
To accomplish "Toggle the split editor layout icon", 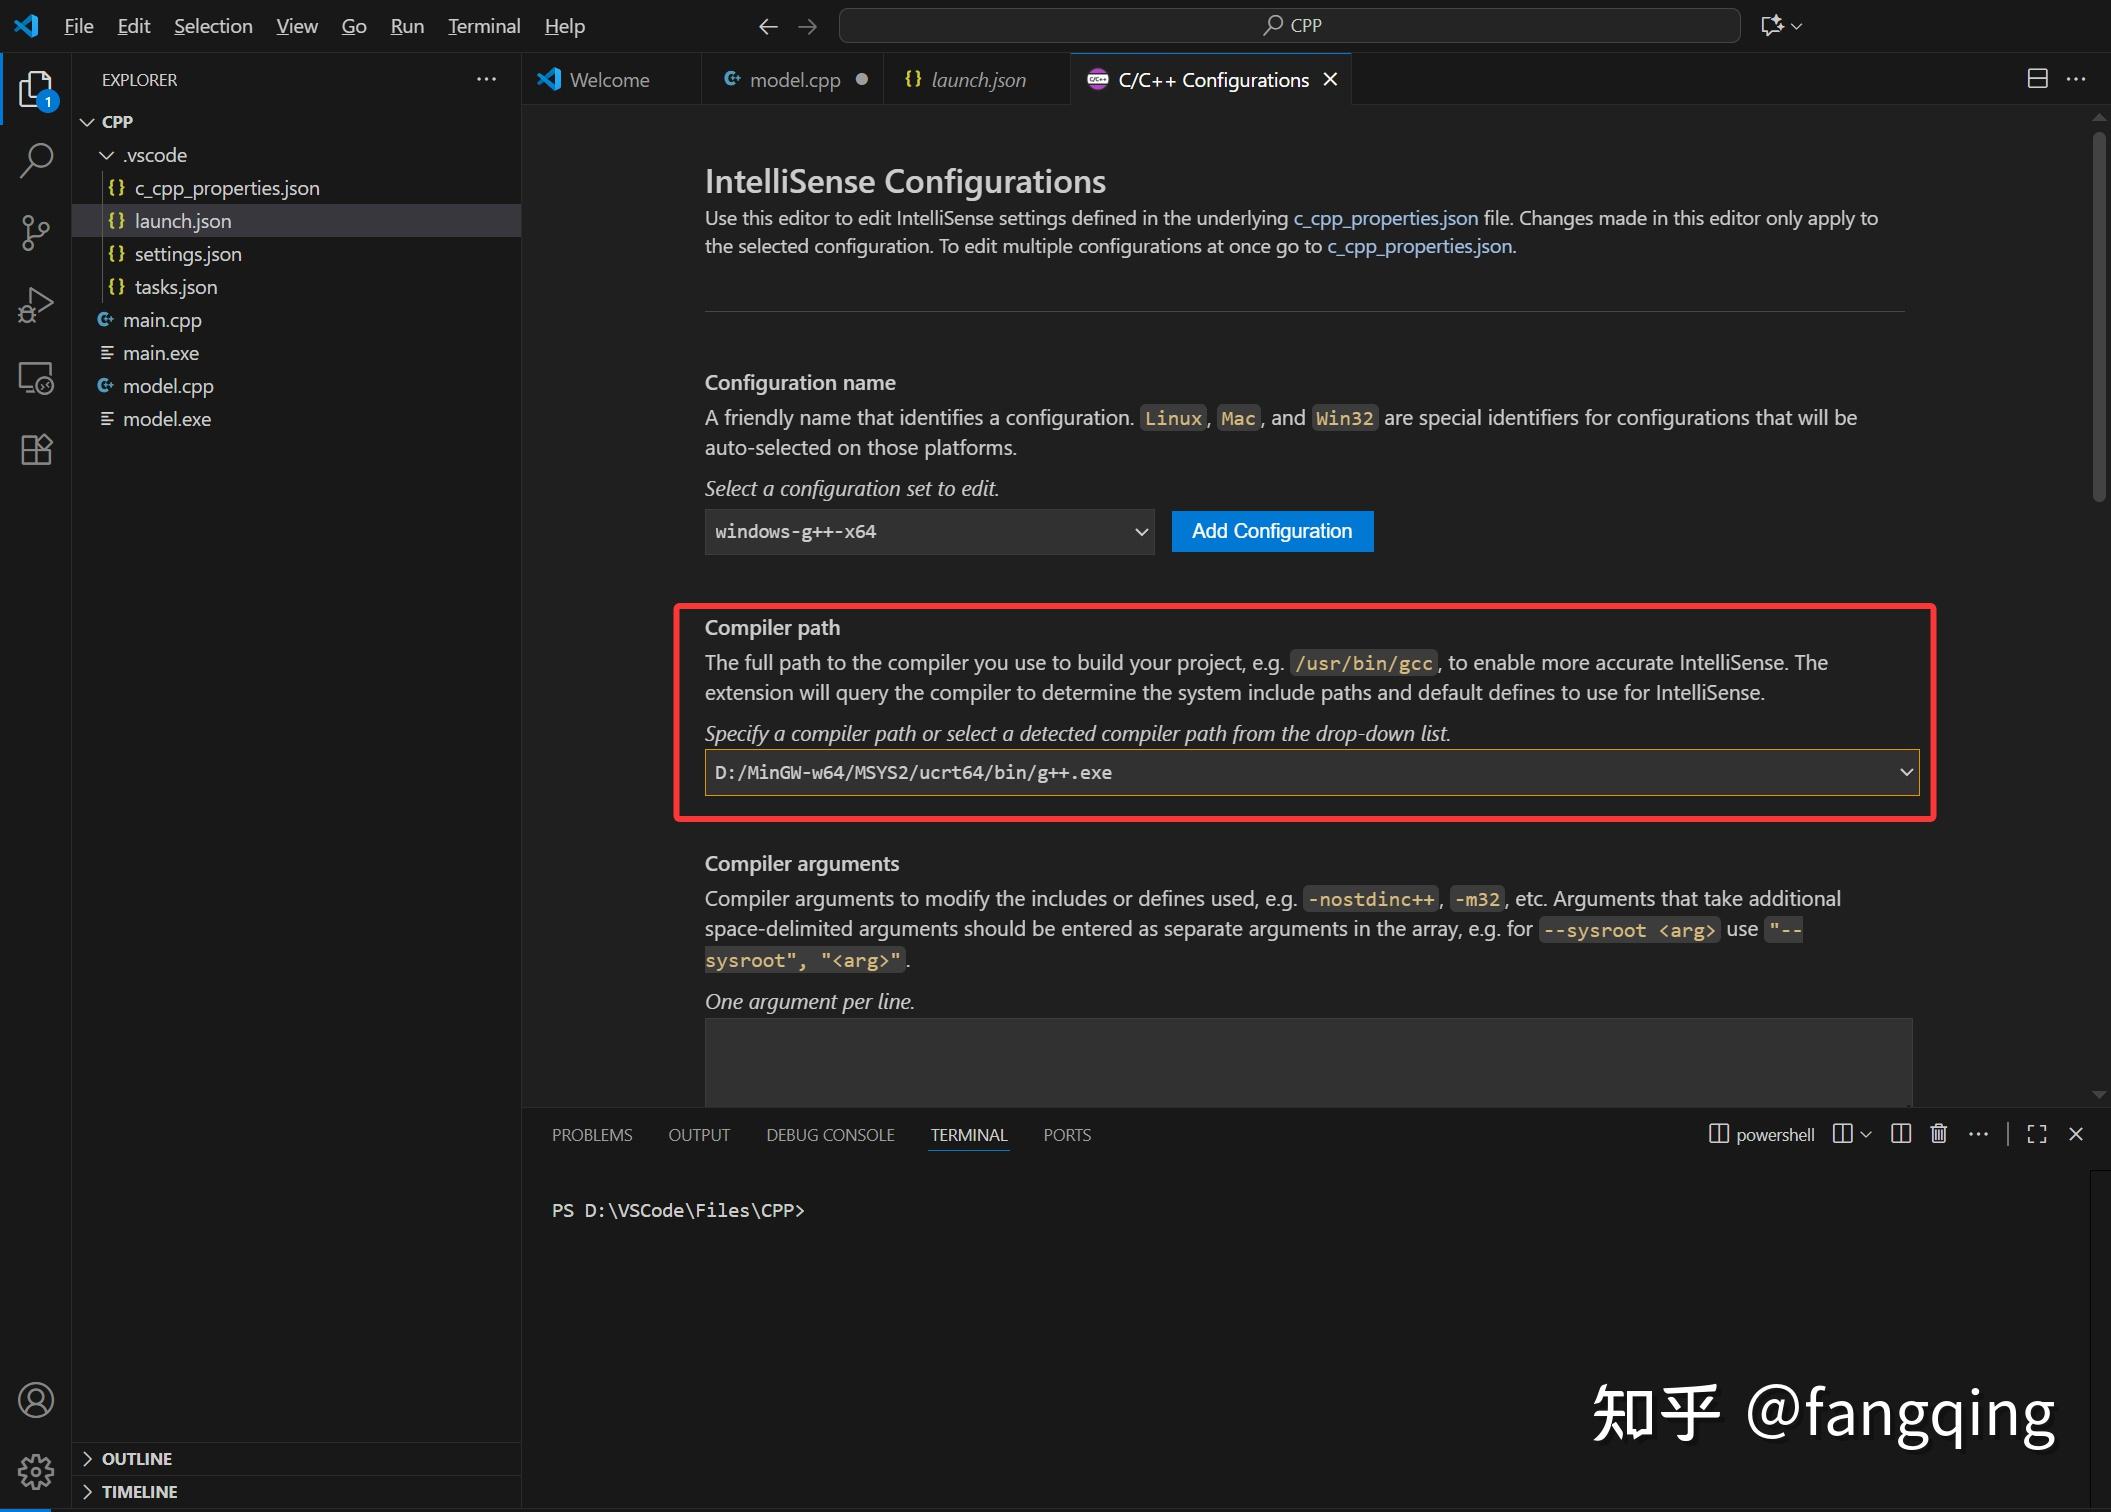I will (x=2038, y=79).
